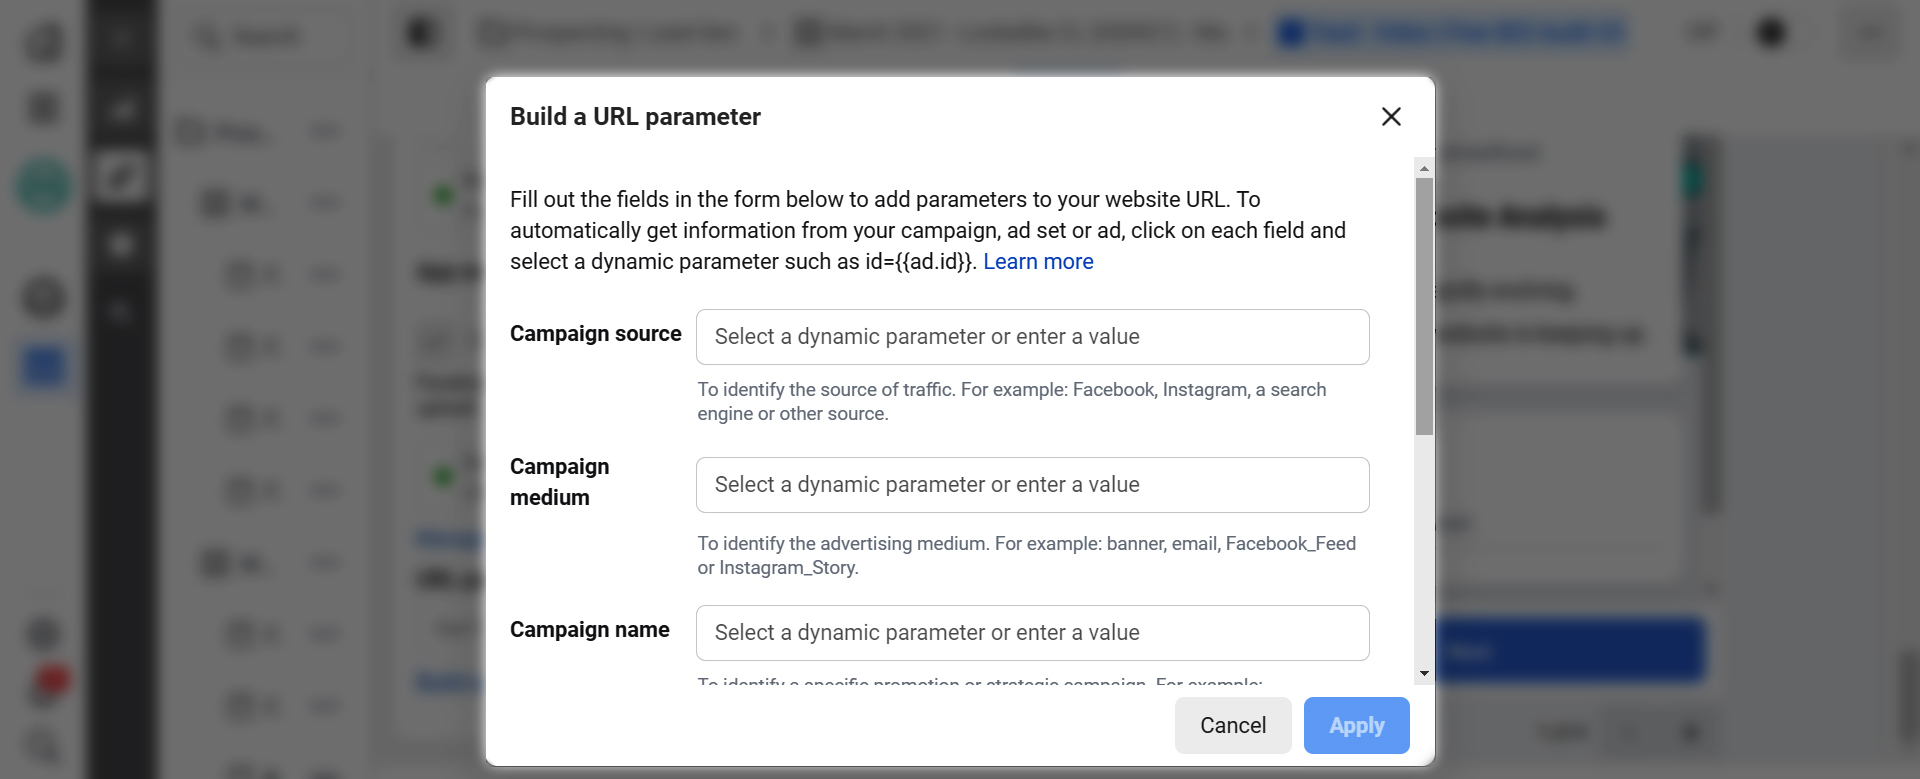Click the dialog scrollbar up arrow
This screenshot has width=1920, height=779.
[1424, 168]
